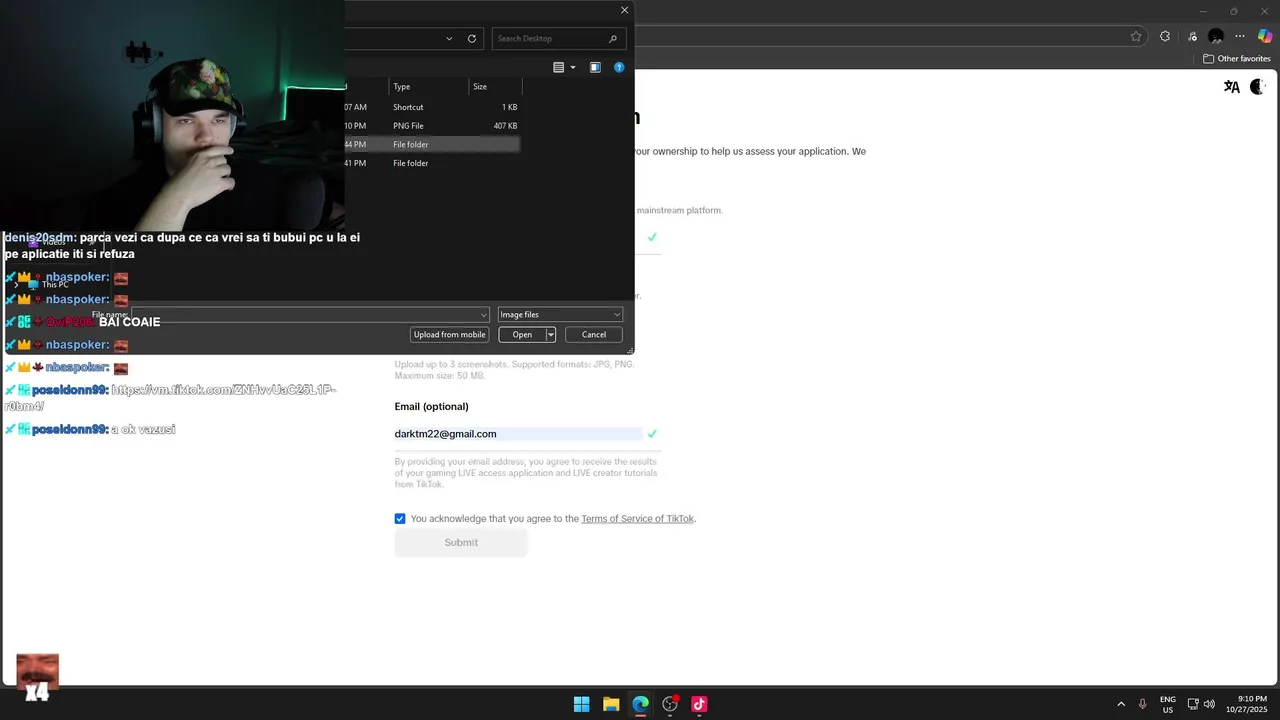Click the refresh icon in the file dialog
This screenshot has height=720, width=1280.
tap(472, 39)
